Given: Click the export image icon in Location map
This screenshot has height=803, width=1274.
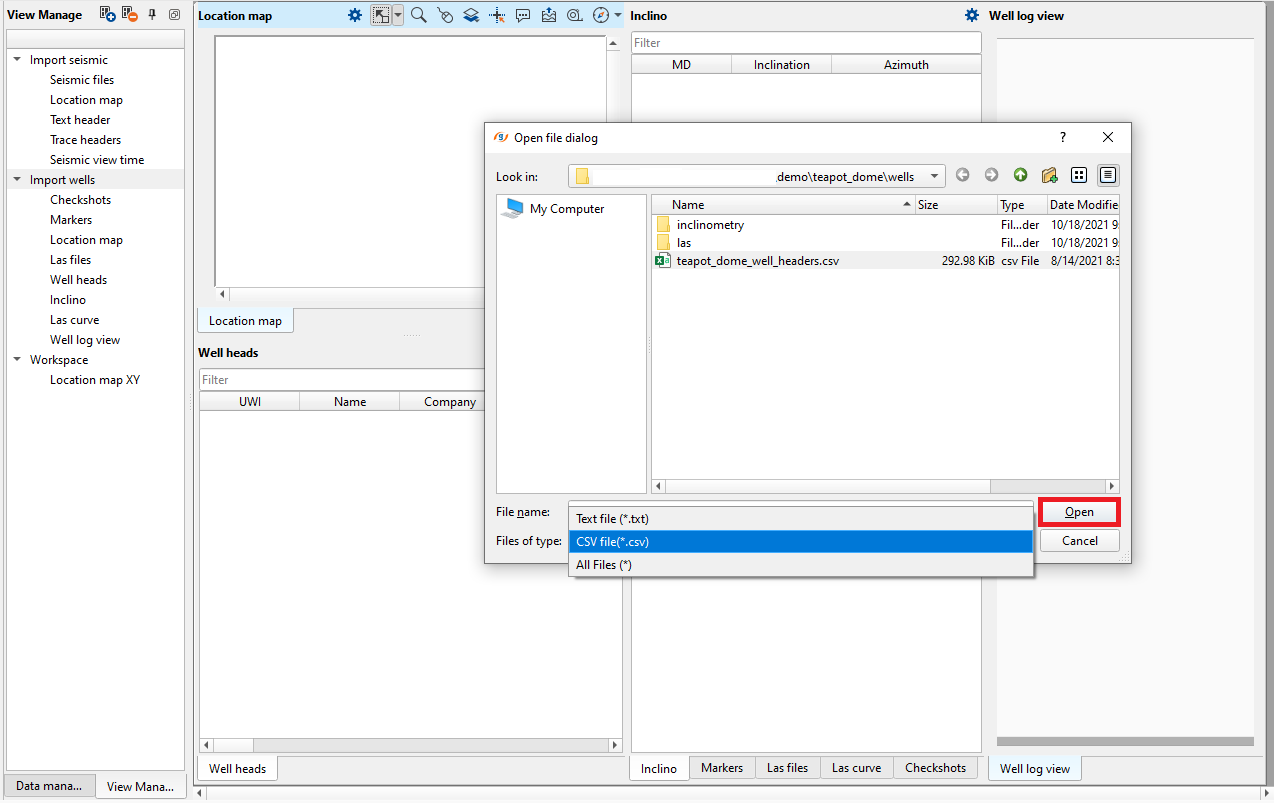Looking at the screenshot, I should [549, 15].
